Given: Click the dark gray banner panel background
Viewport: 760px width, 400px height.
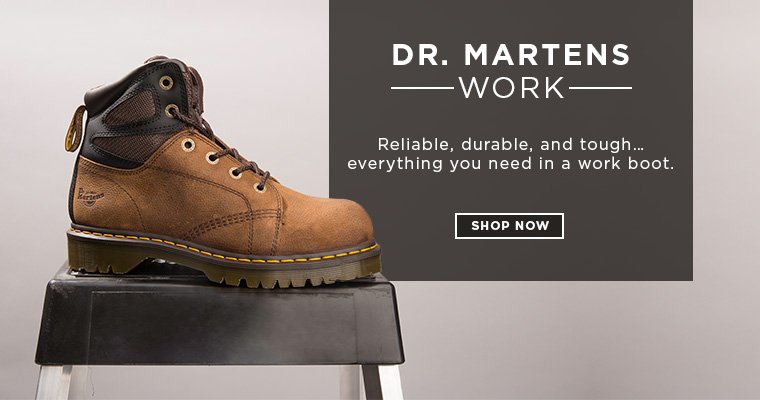Looking at the screenshot, I should tap(511, 257).
